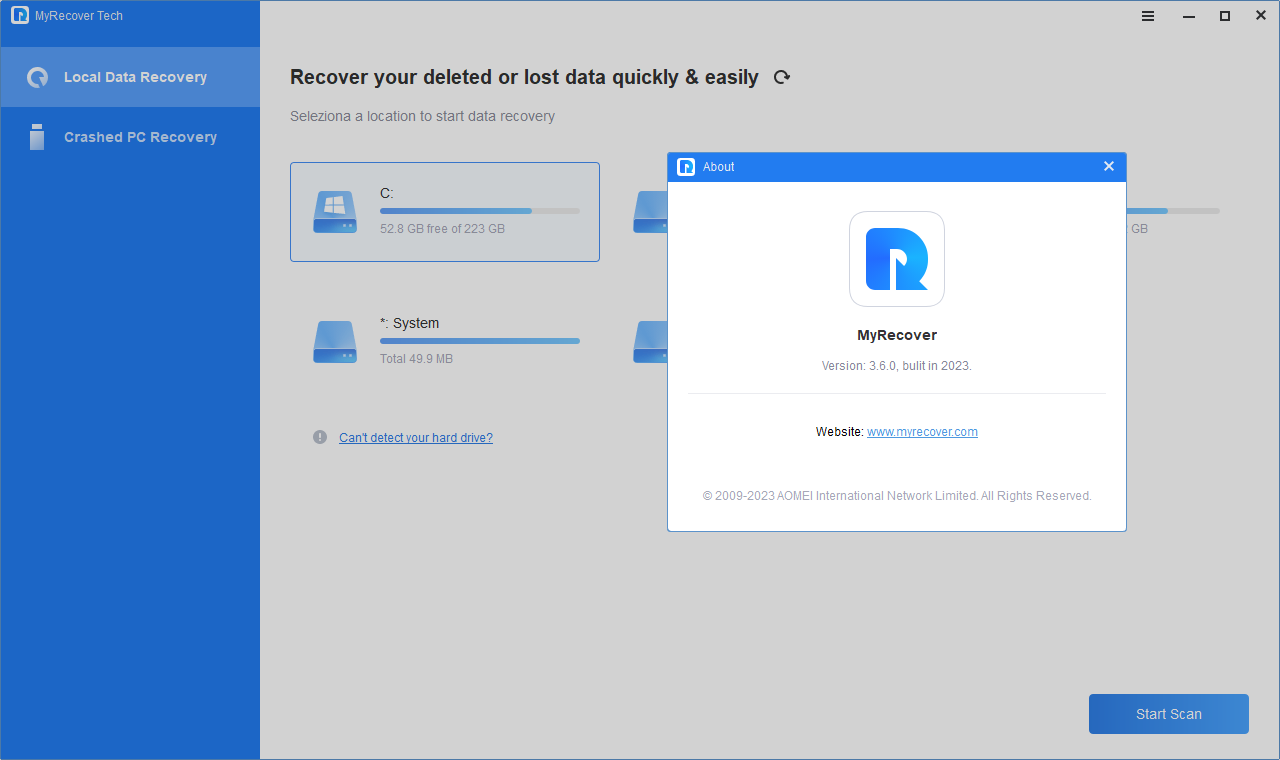This screenshot has width=1280, height=760.
Task: Click the drive usage bar on the far-right card
Action: 1173,211
